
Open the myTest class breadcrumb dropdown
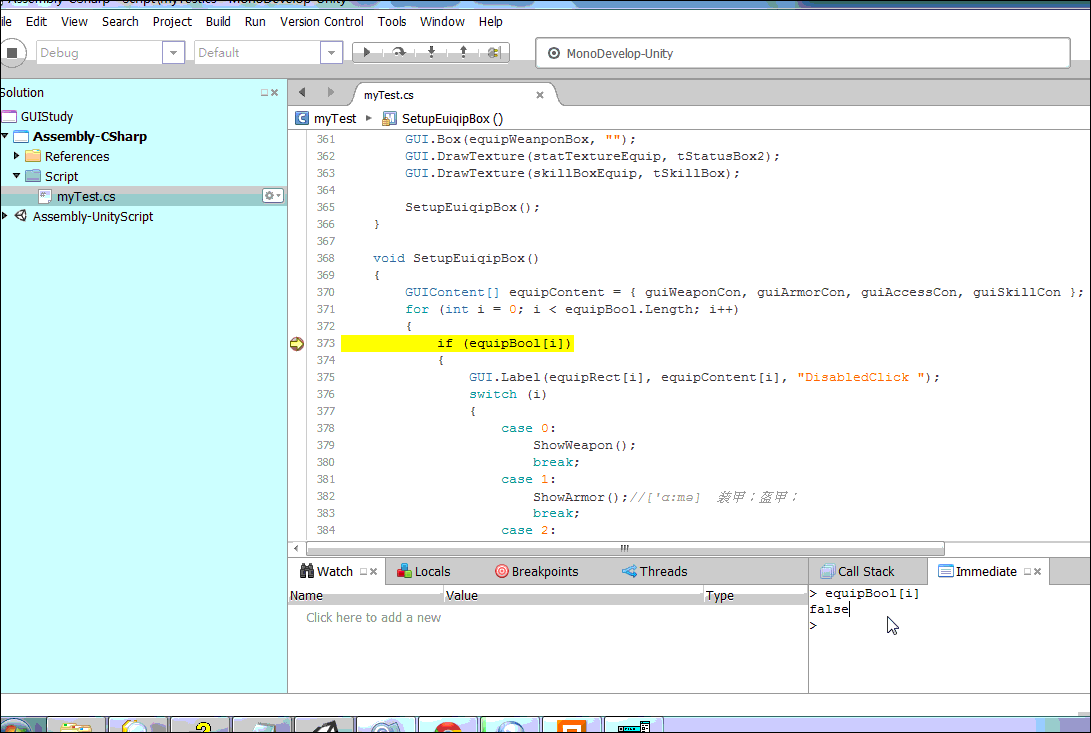(x=335, y=119)
